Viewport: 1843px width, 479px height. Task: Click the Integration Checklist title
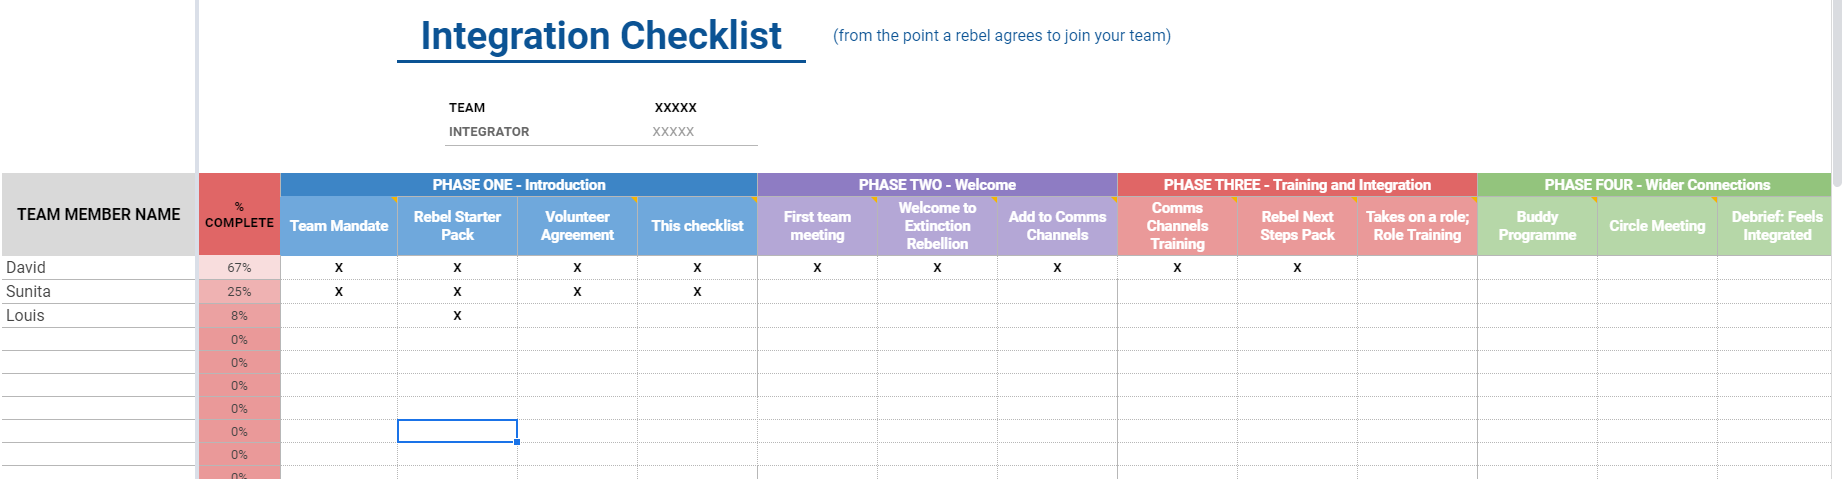coord(601,36)
